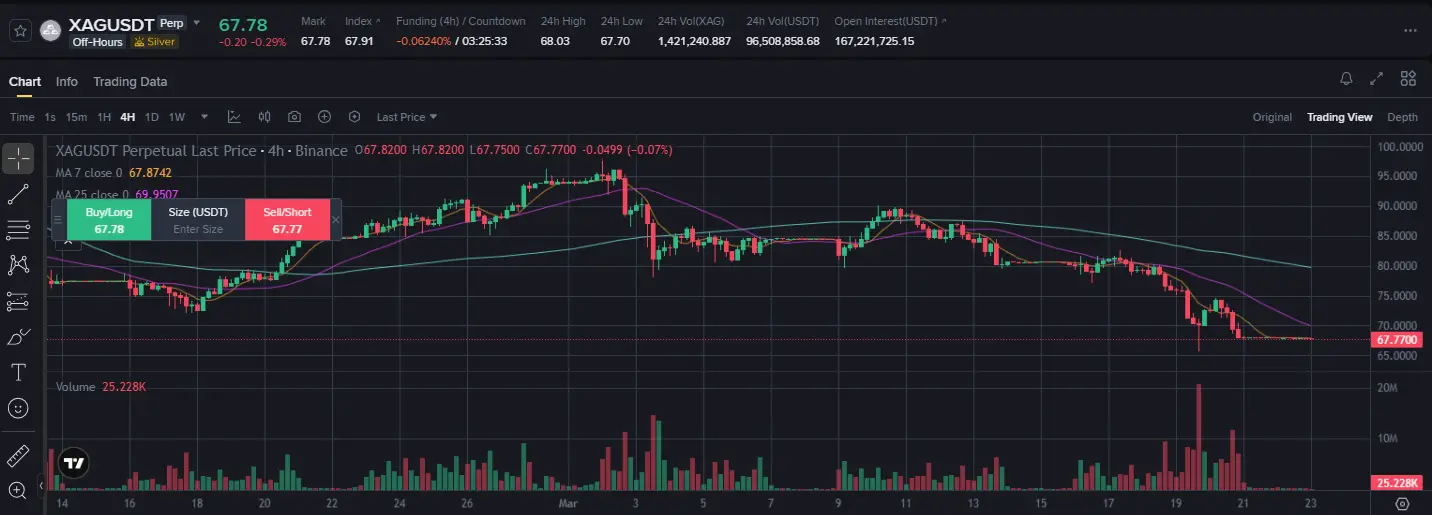Select the brush drawing tool
1432x515 pixels.
click(18, 337)
